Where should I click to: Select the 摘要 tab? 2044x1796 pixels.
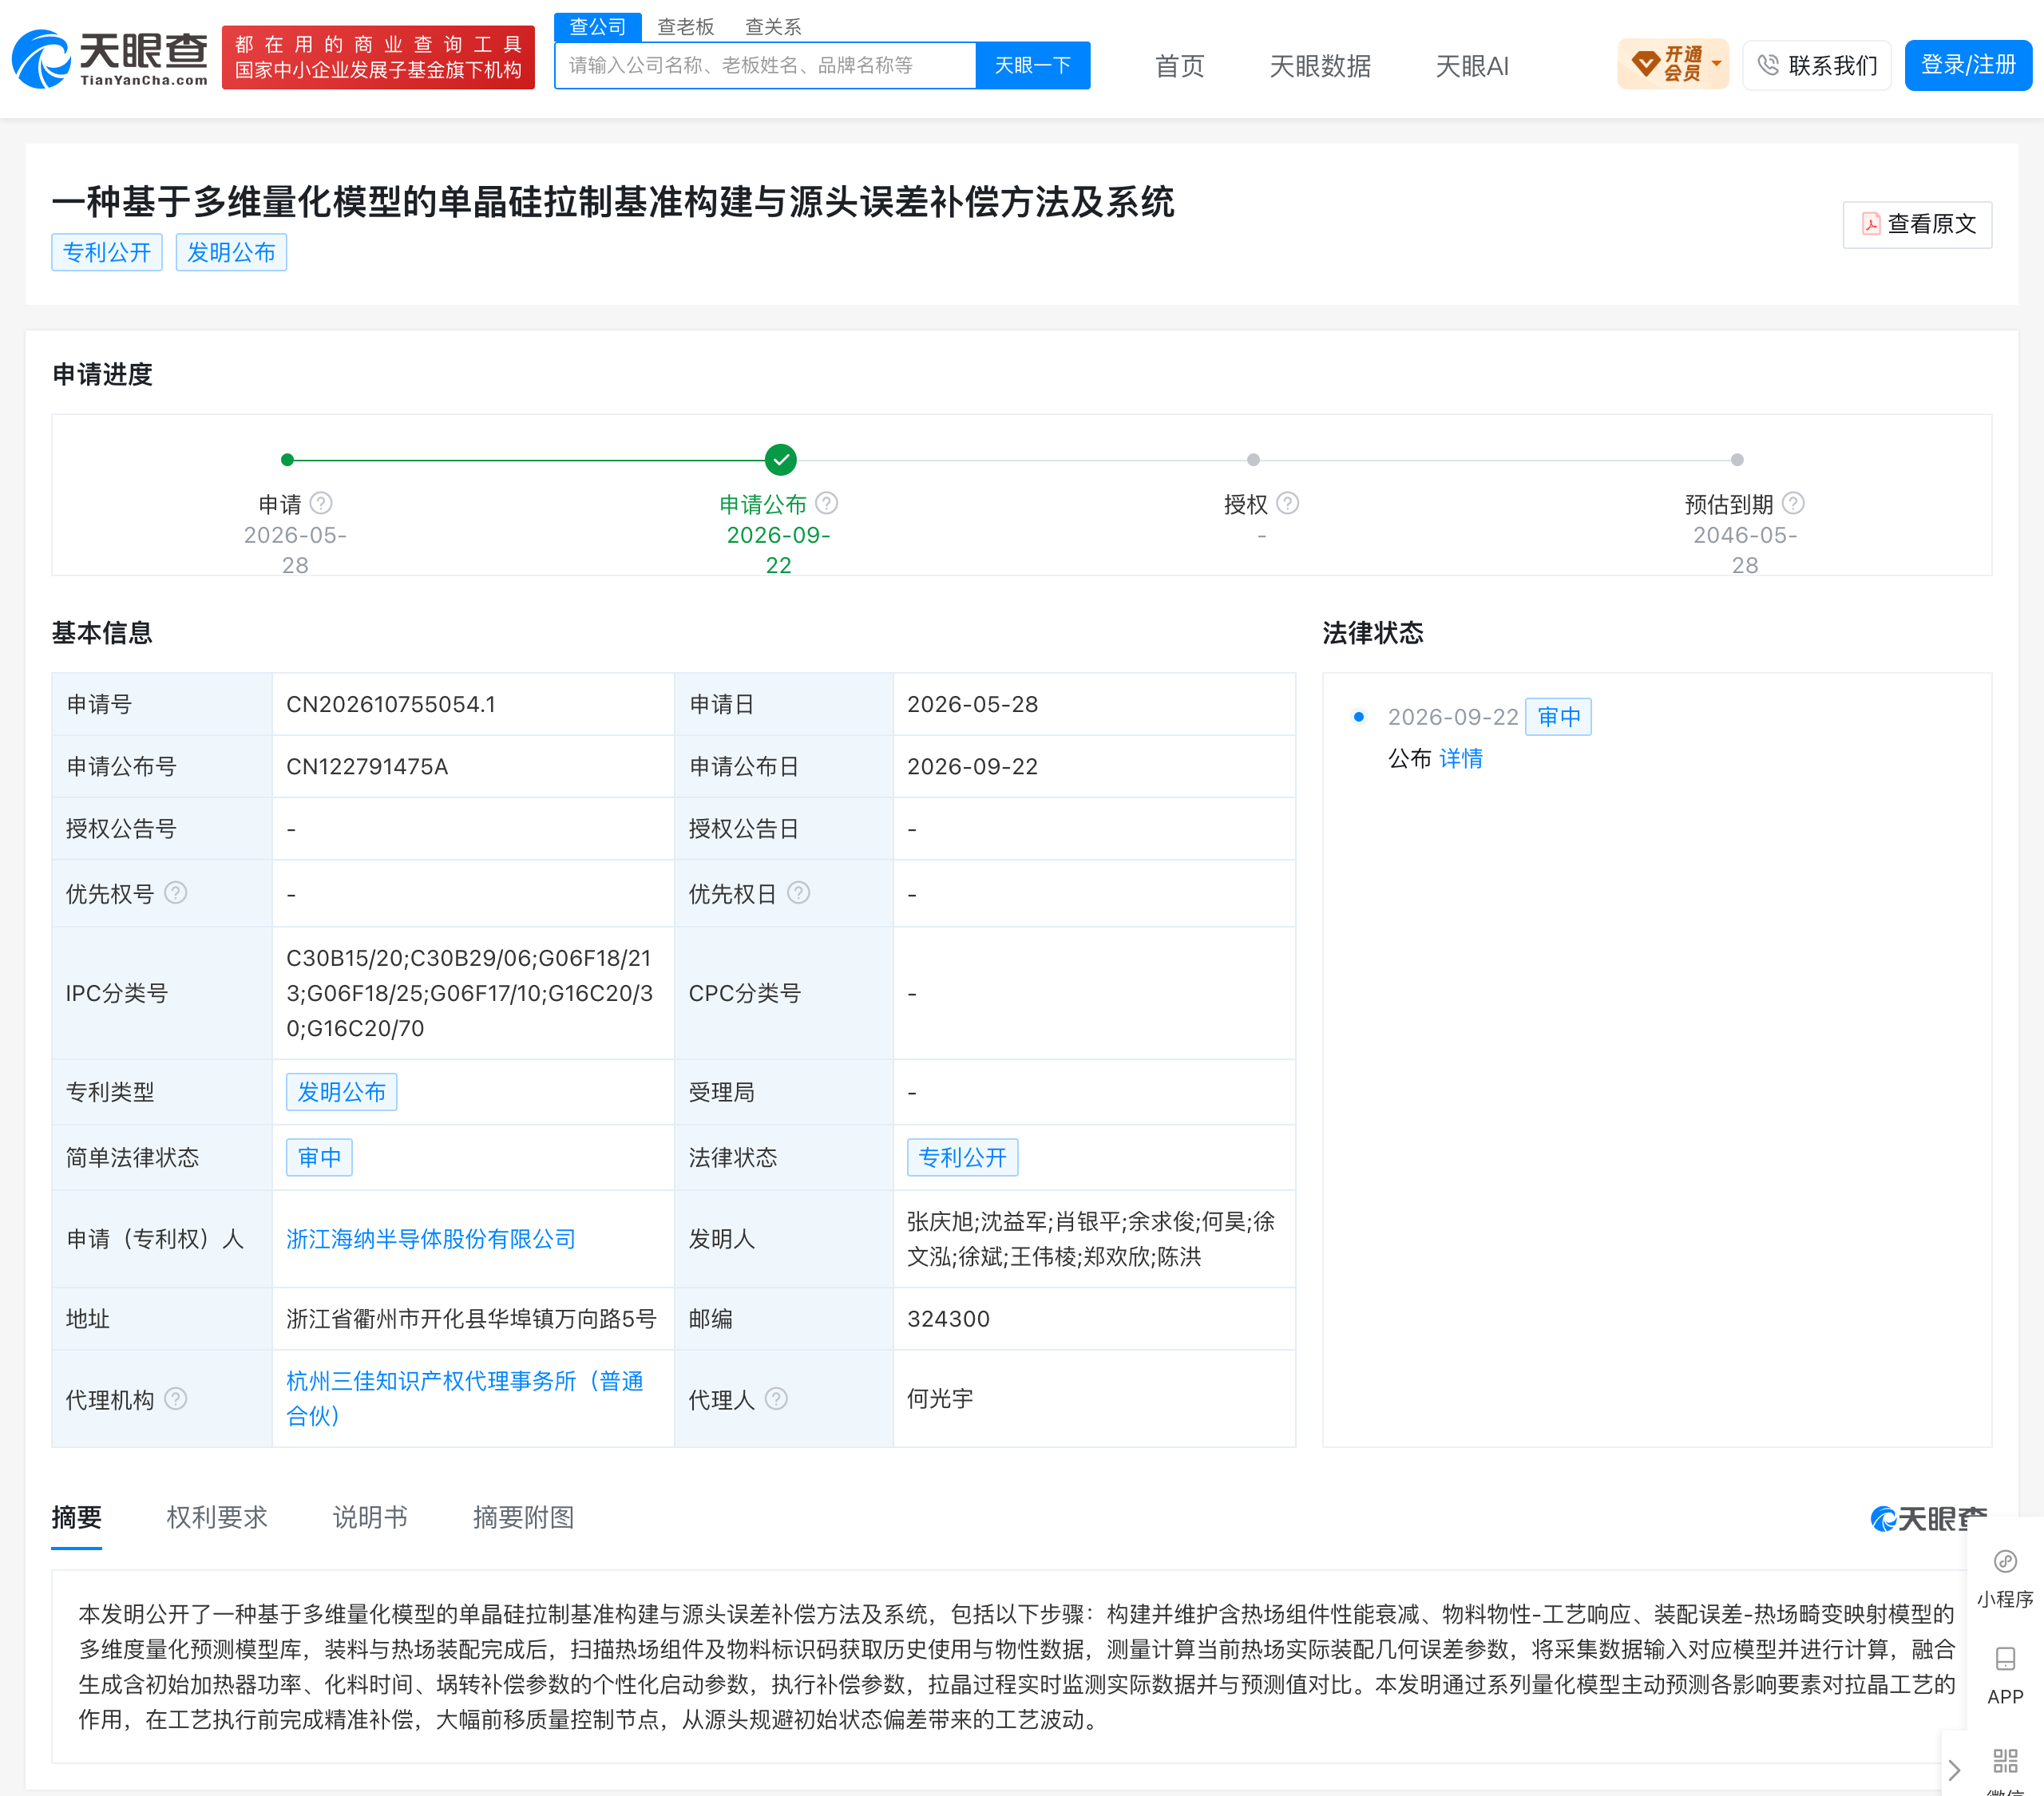[x=76, y=1517]
